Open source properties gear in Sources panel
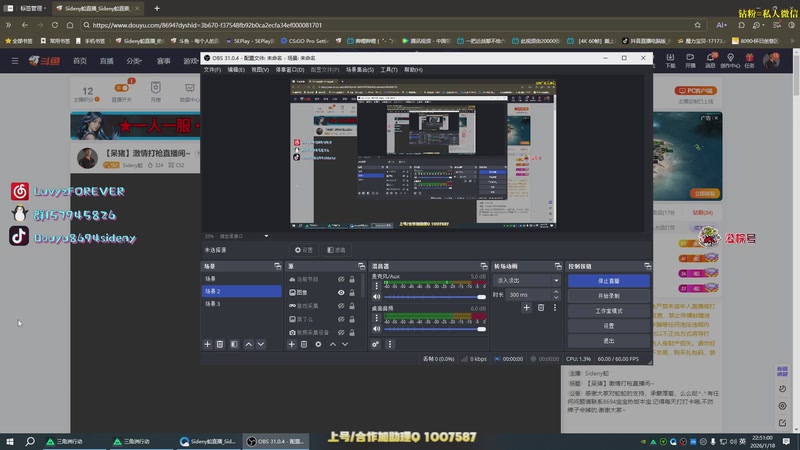This screenshot has width=800, height=450. point(318,344)
